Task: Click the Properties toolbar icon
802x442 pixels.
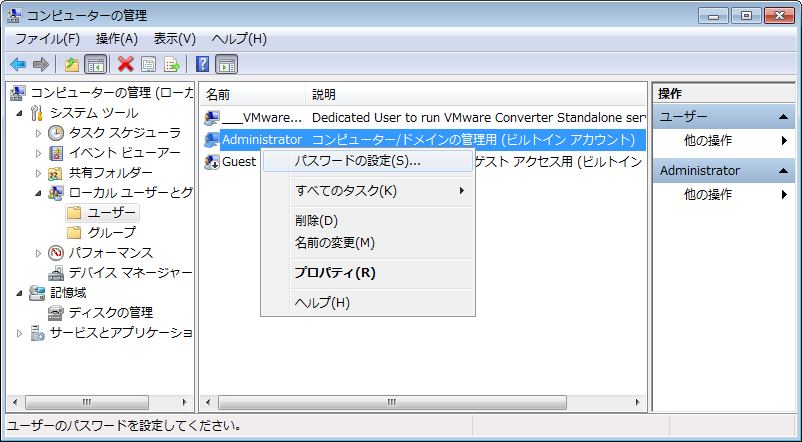Action: tap(148, 64)
